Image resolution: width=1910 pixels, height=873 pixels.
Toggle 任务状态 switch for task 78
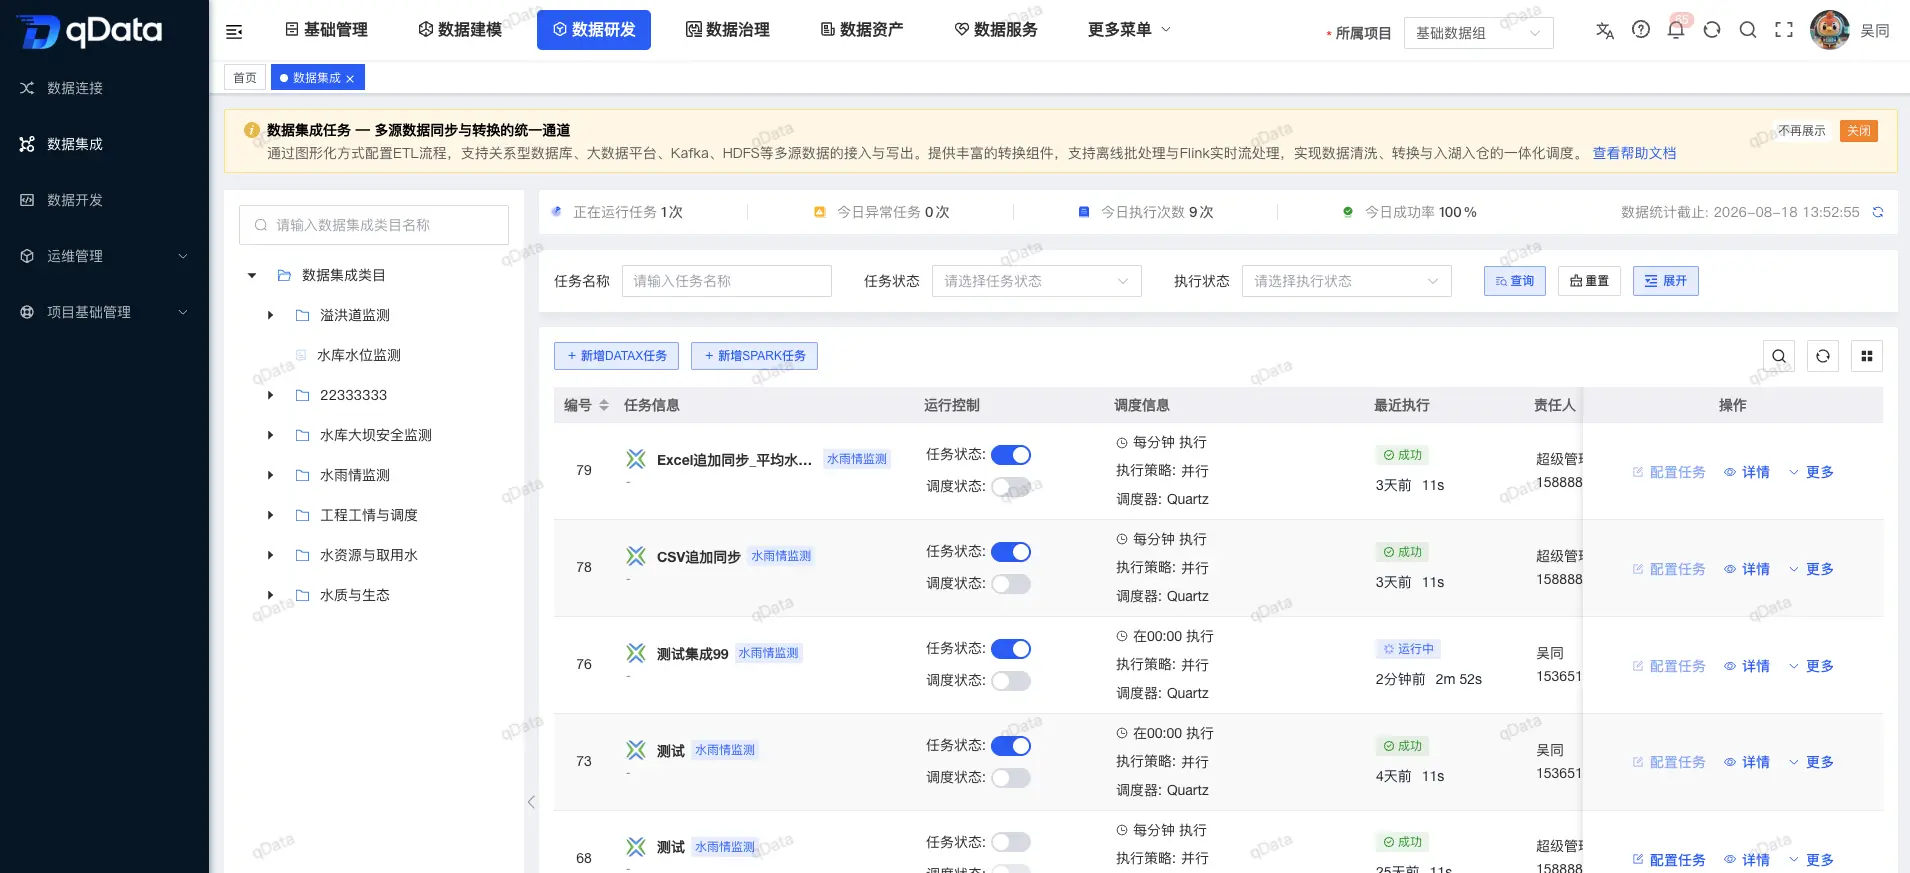tap(1011, 552)
